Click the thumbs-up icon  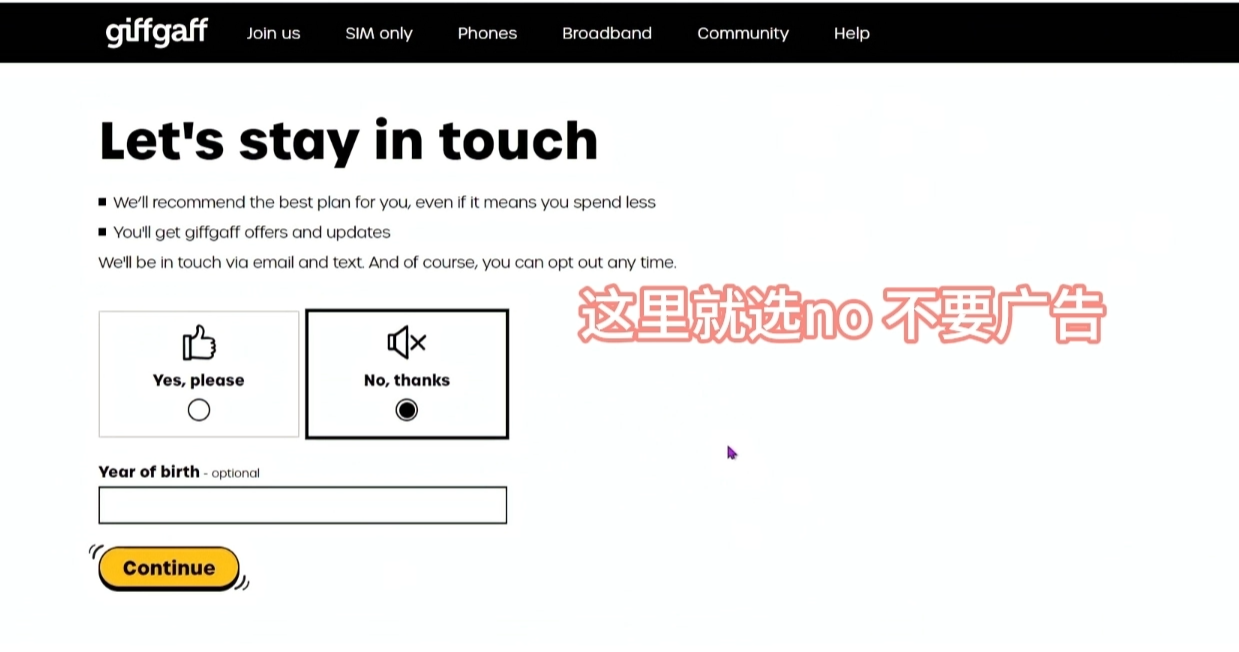pos(199,342)
